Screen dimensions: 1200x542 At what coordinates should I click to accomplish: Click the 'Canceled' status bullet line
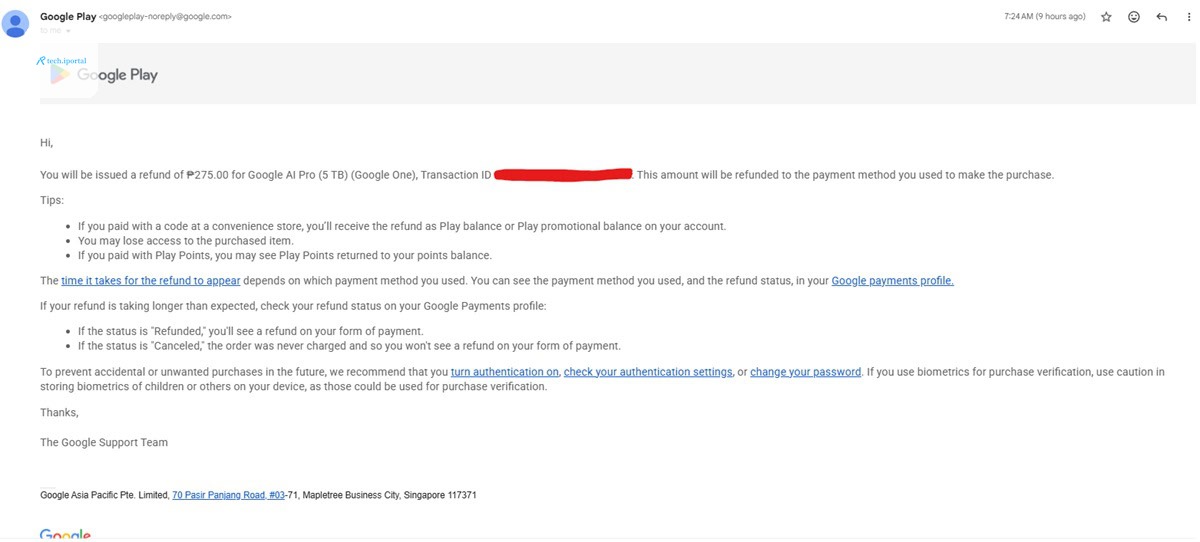(x=349, y=346)
